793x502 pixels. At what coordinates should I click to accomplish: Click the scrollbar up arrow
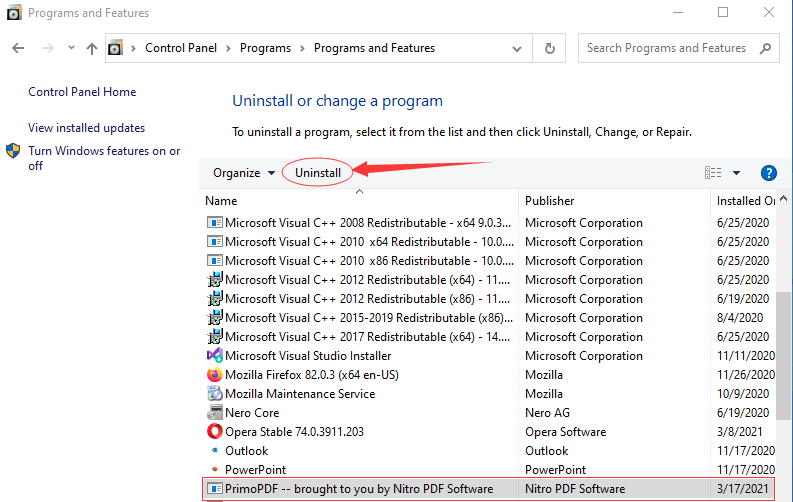(x=784, y=199)
